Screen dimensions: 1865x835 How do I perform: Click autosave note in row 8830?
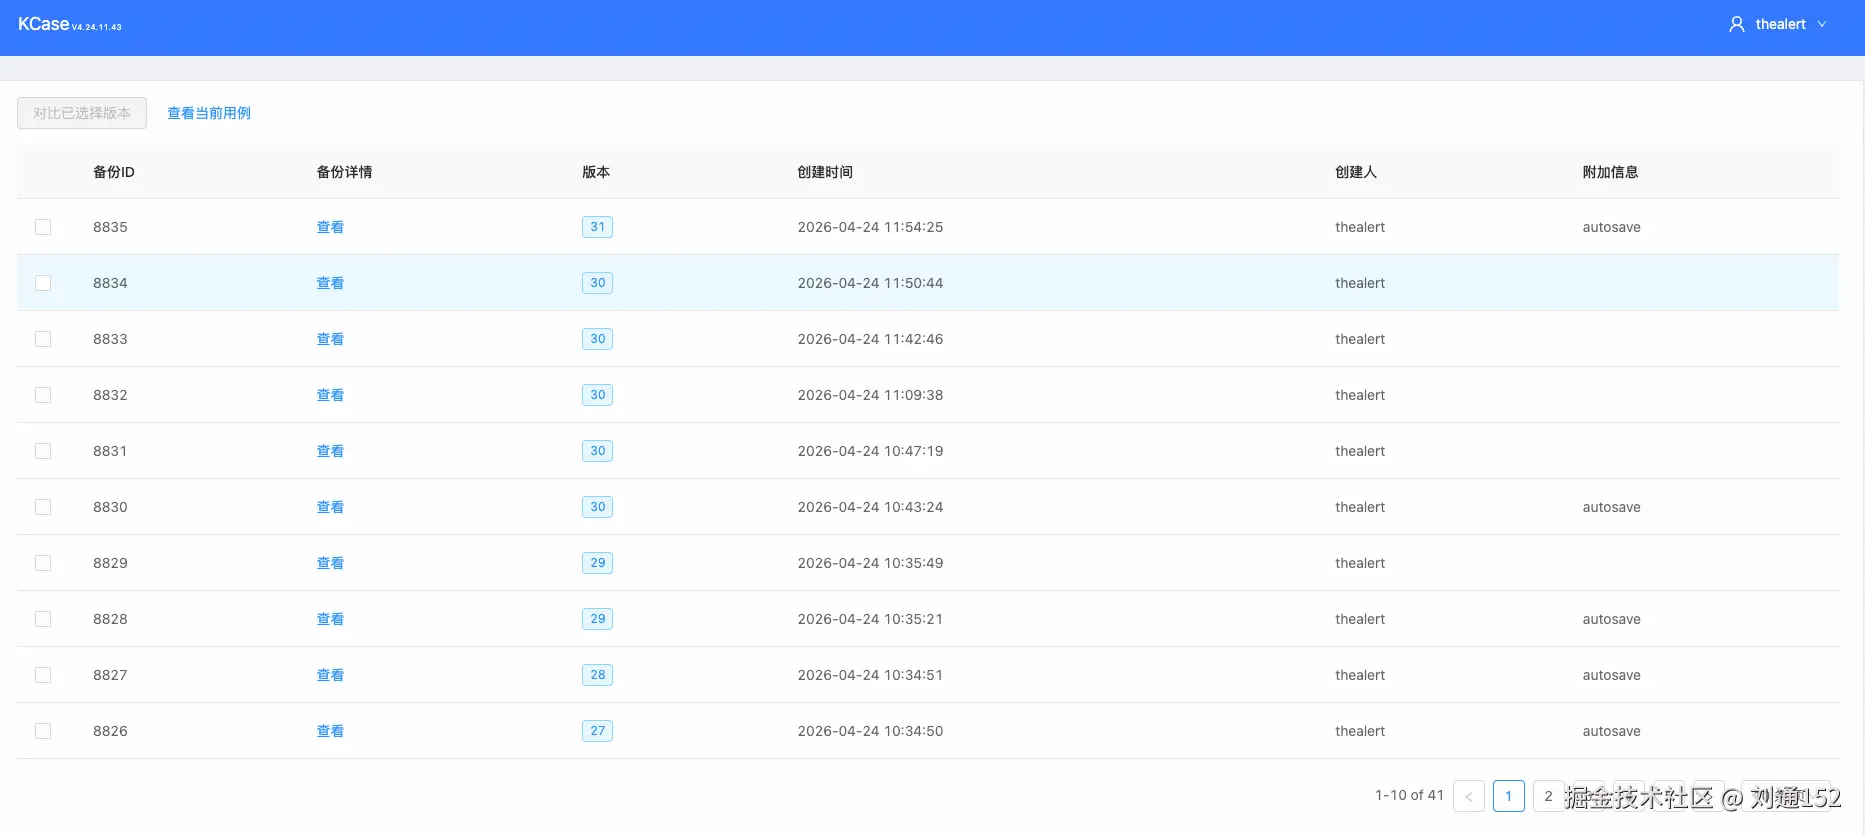[1611, 507]
